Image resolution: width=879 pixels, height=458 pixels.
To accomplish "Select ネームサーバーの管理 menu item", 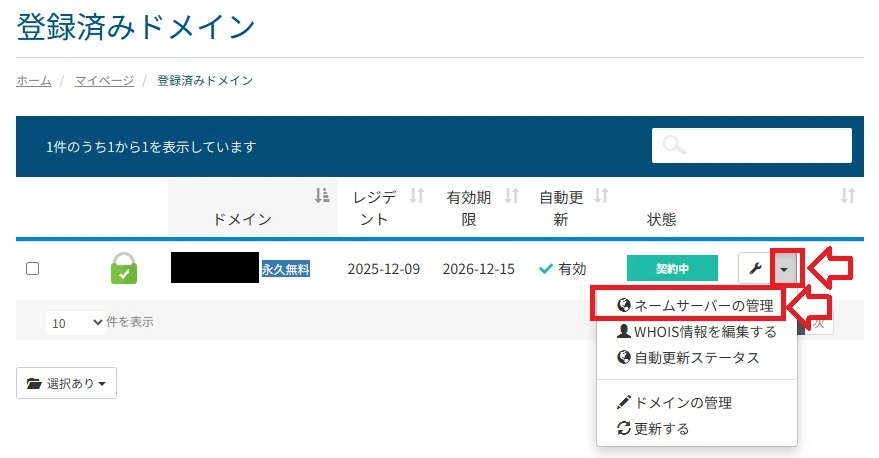I will (695, 306).
